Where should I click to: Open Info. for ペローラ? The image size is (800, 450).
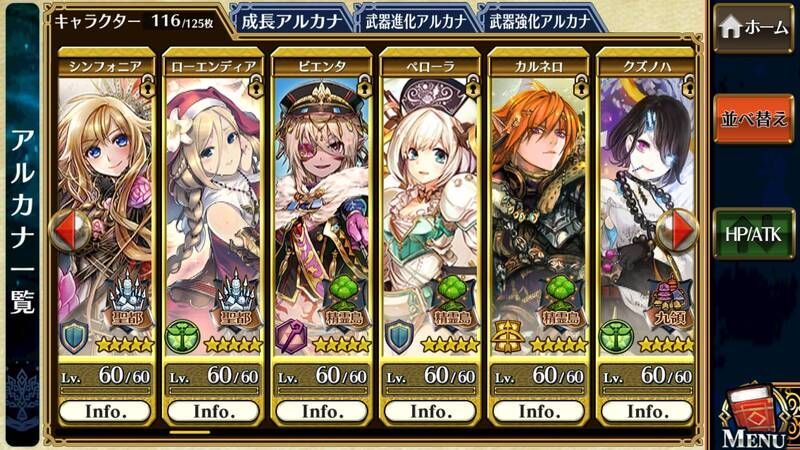point(430,411)
